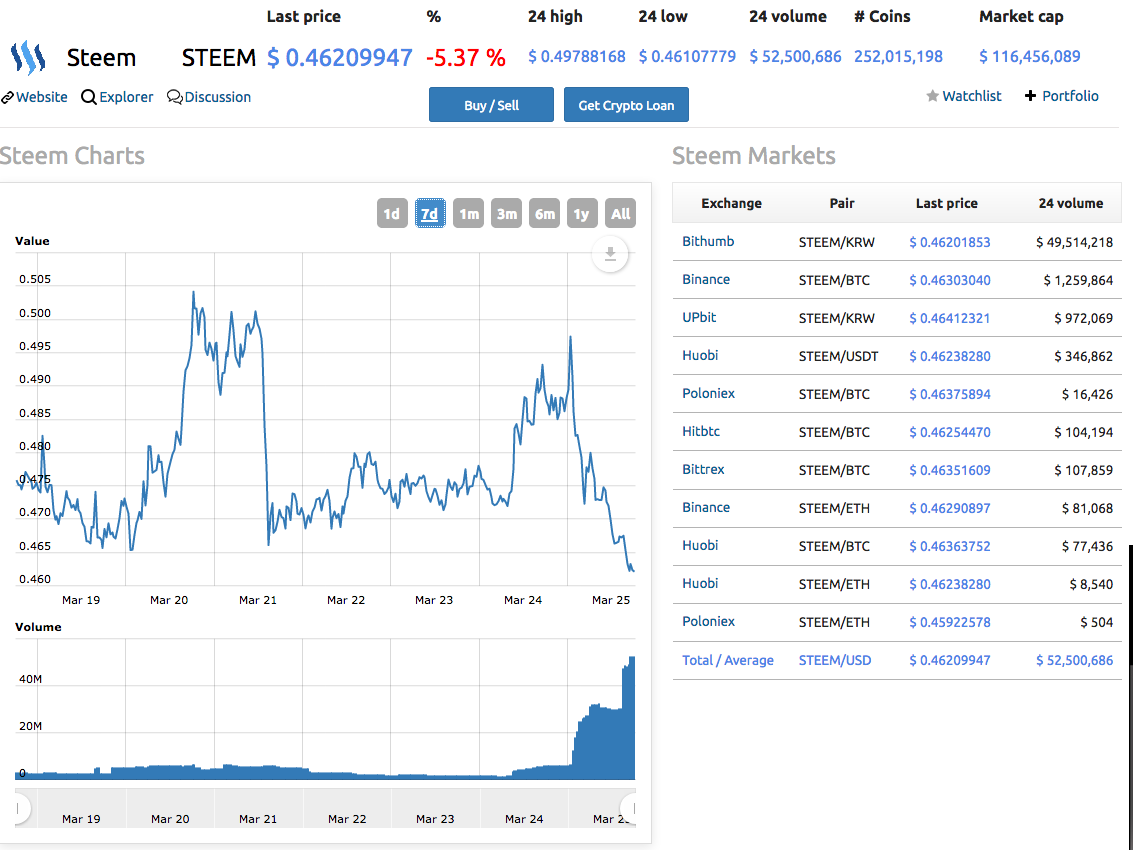Click the Market cap value $ 116,456,089
Image resolution: width=1133 pixels, height=850 pixels.
[1030, 56]
